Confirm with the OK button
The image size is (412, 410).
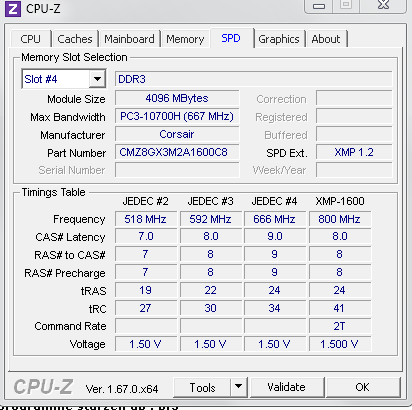click(x=362, y=387)
